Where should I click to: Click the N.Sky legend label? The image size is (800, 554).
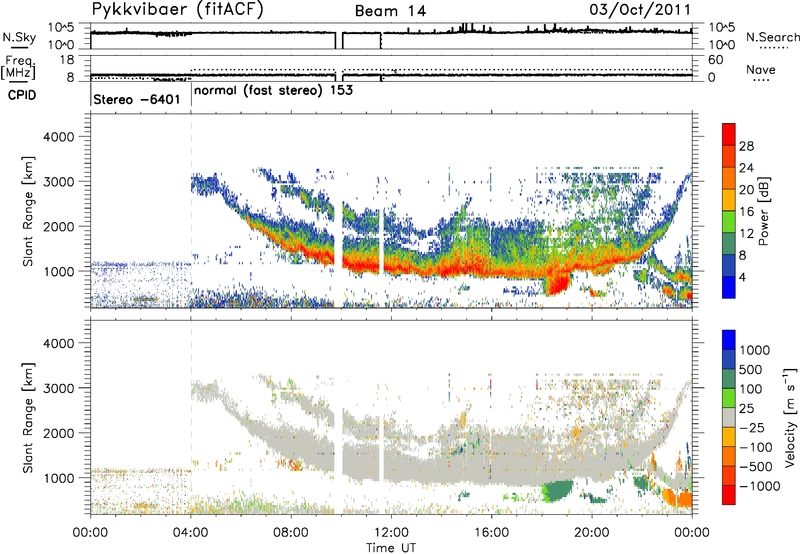[x=19, y=37]
